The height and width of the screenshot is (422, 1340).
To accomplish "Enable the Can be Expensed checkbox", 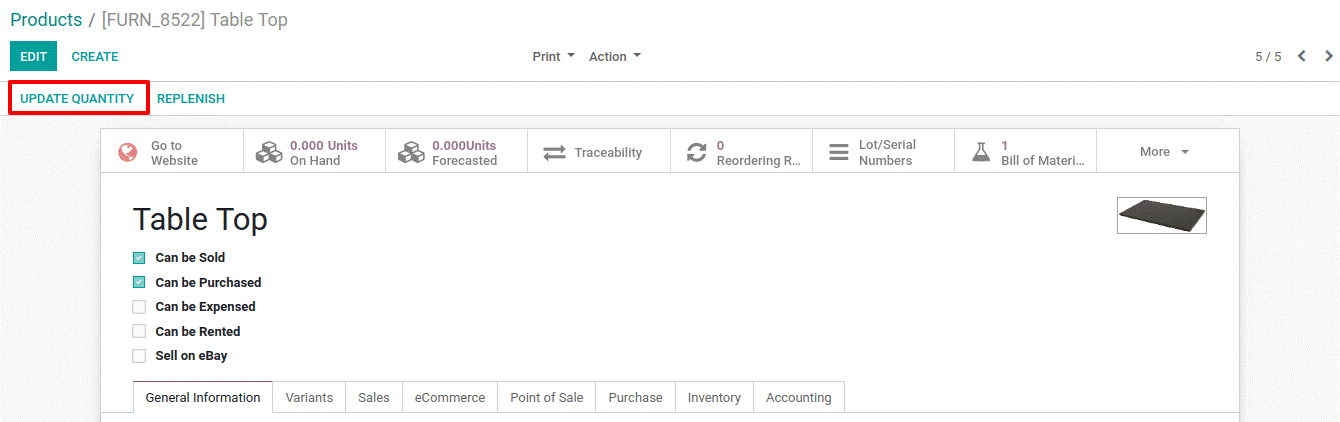I will pos(139,307).
